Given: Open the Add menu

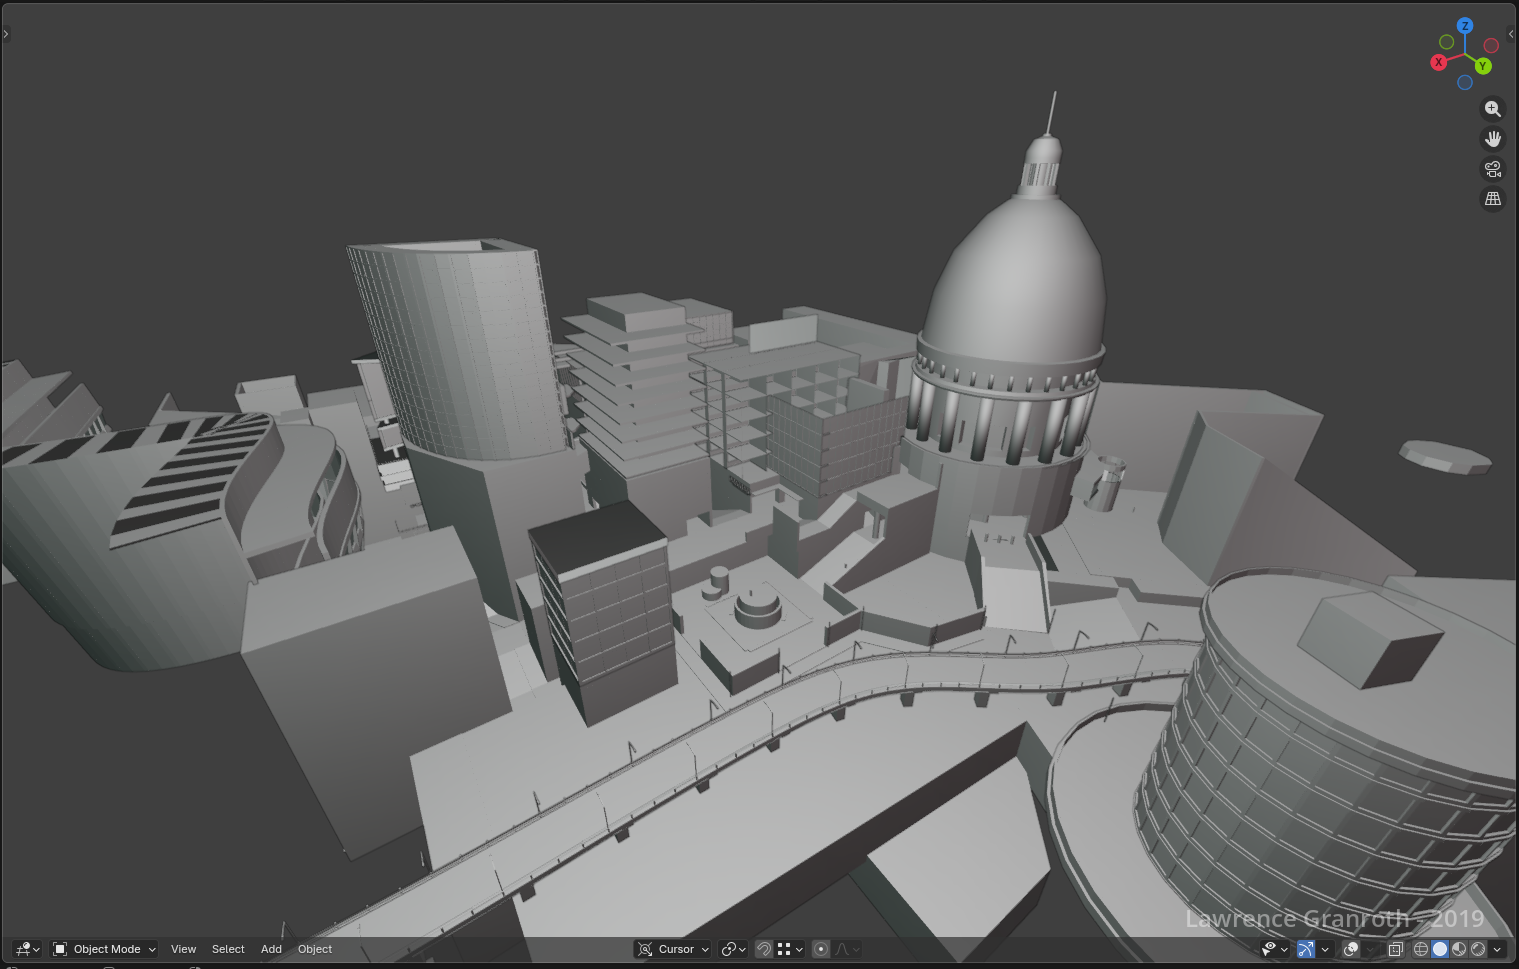Looking at the screenshot, I should click(x=271, y=949).
